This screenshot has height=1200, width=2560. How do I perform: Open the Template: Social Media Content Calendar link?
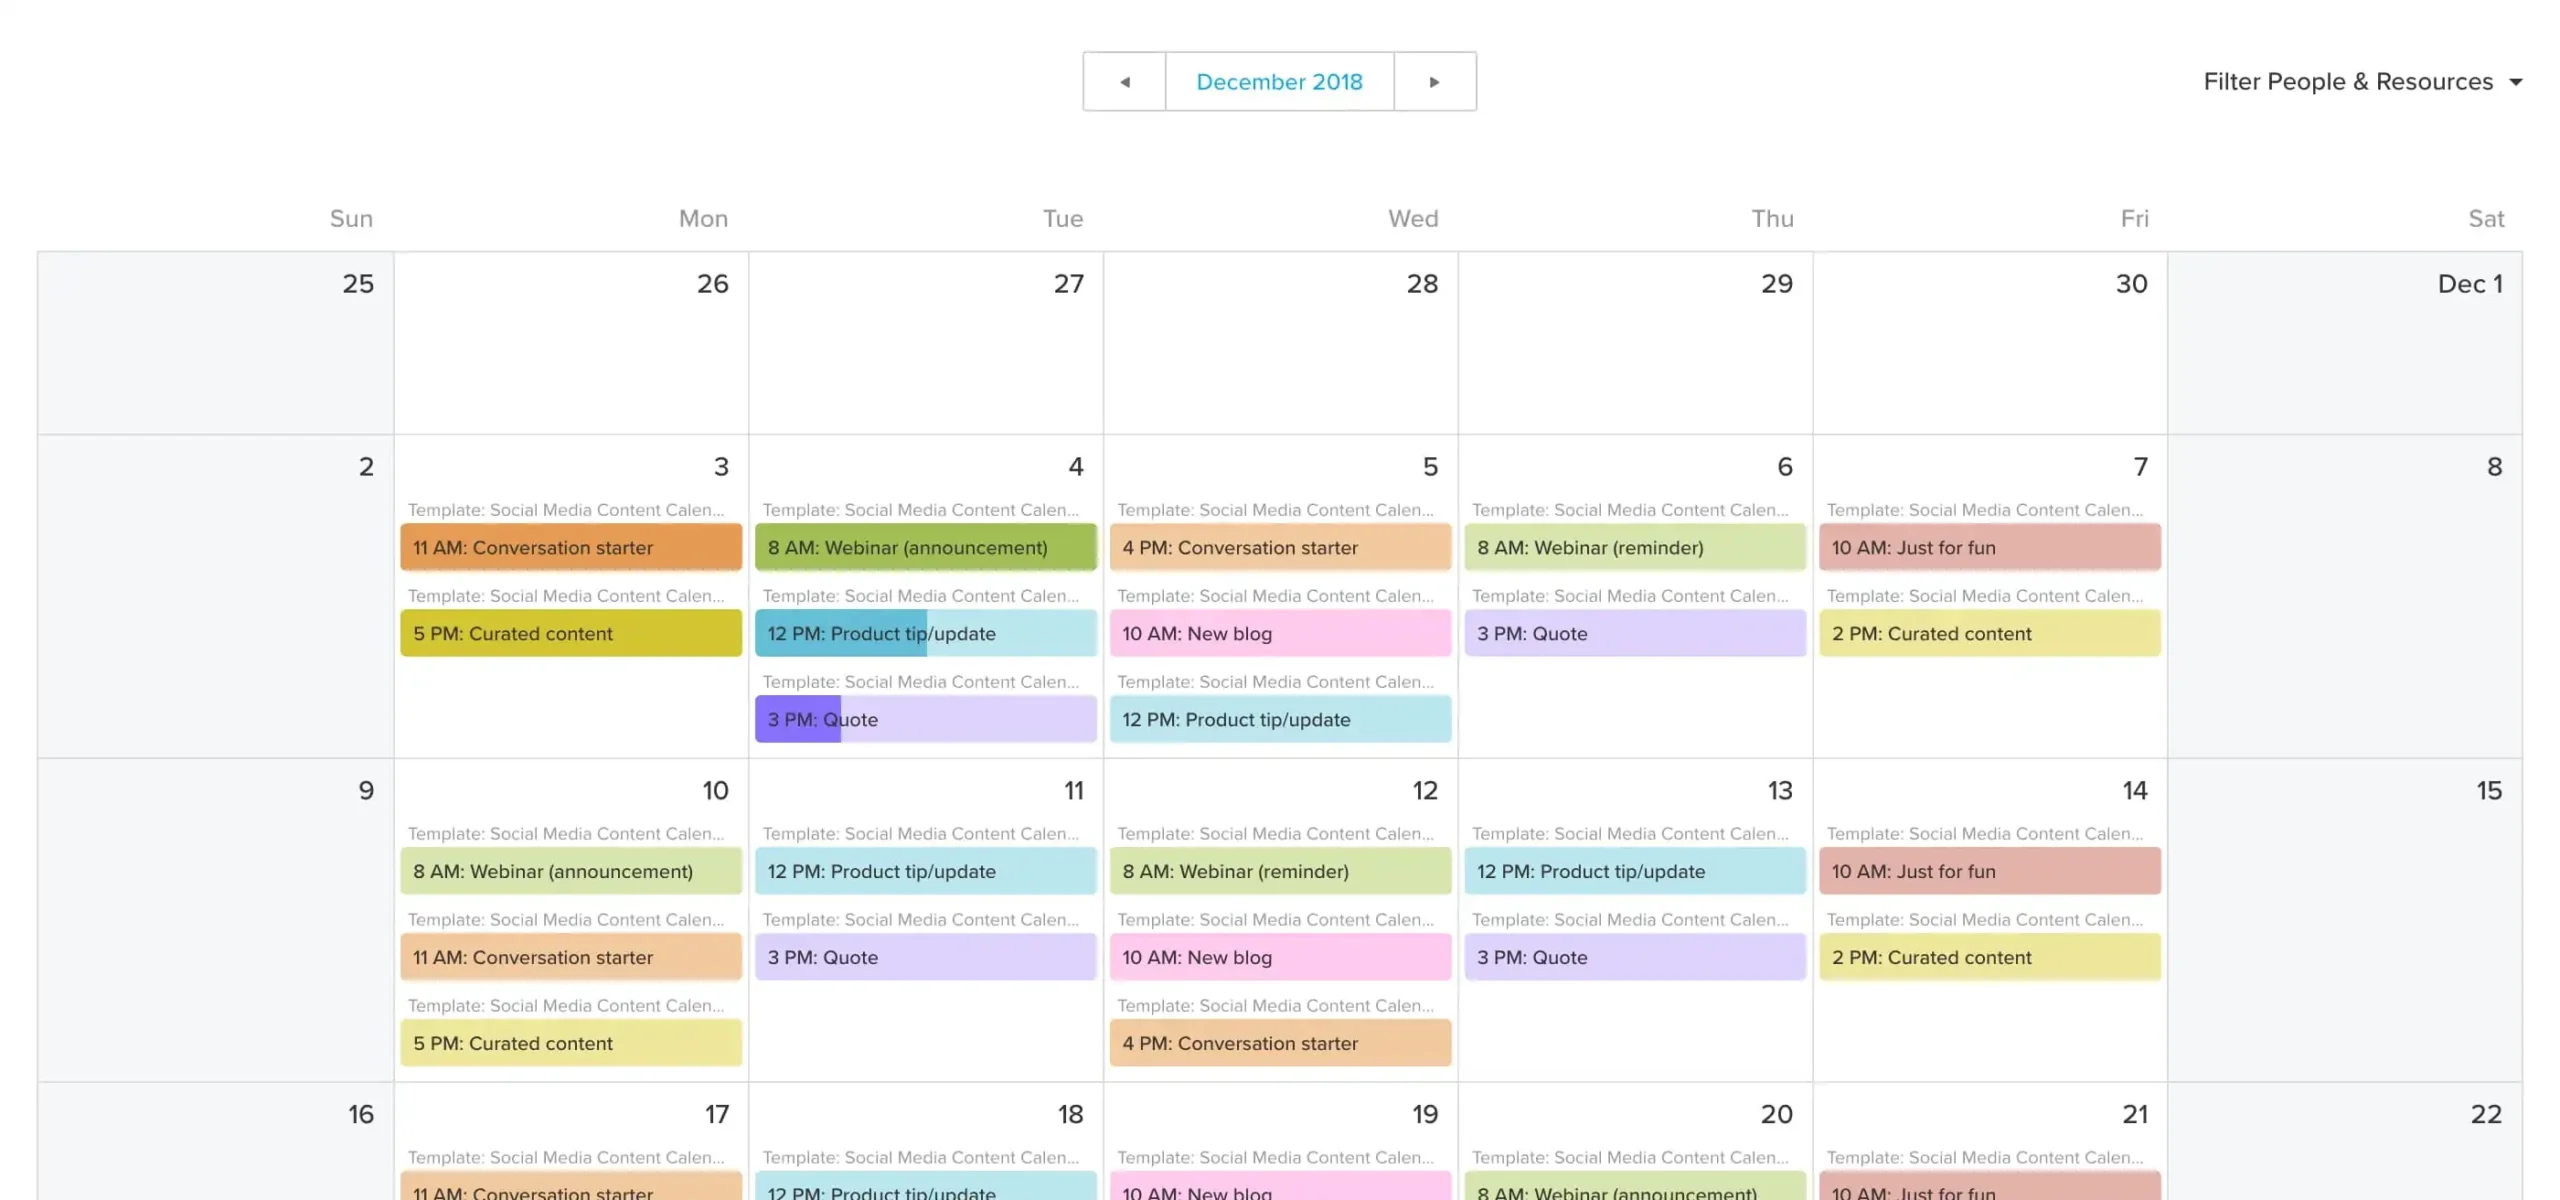tap(566, 509)
